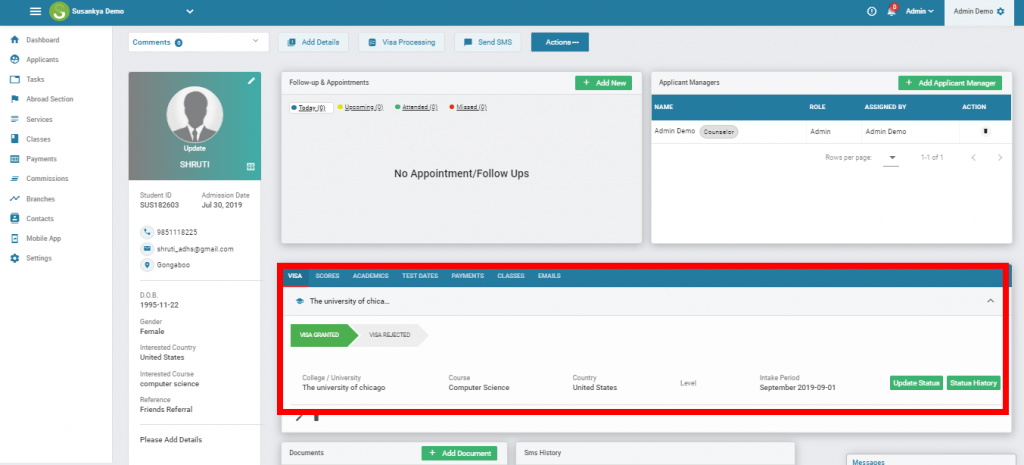Click the grid icon on Shruti's card

pyautogui.click(x=251, y=166)
